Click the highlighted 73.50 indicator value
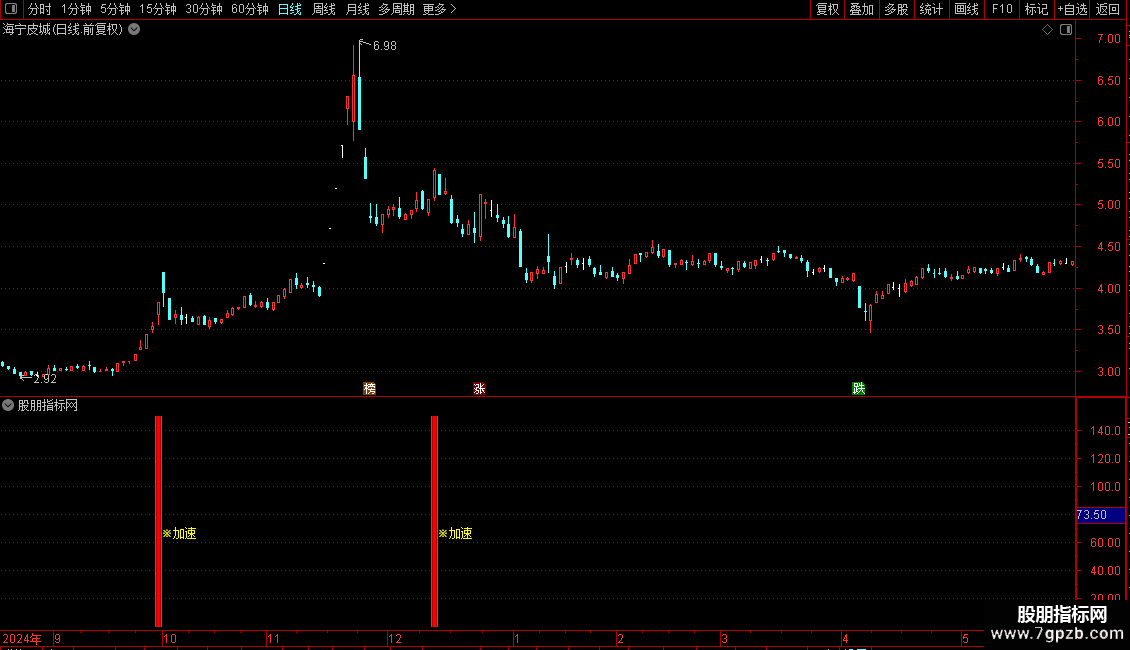Viewport: 1130px width, 650px height. pyautogui.click(x=1100, y=515)
